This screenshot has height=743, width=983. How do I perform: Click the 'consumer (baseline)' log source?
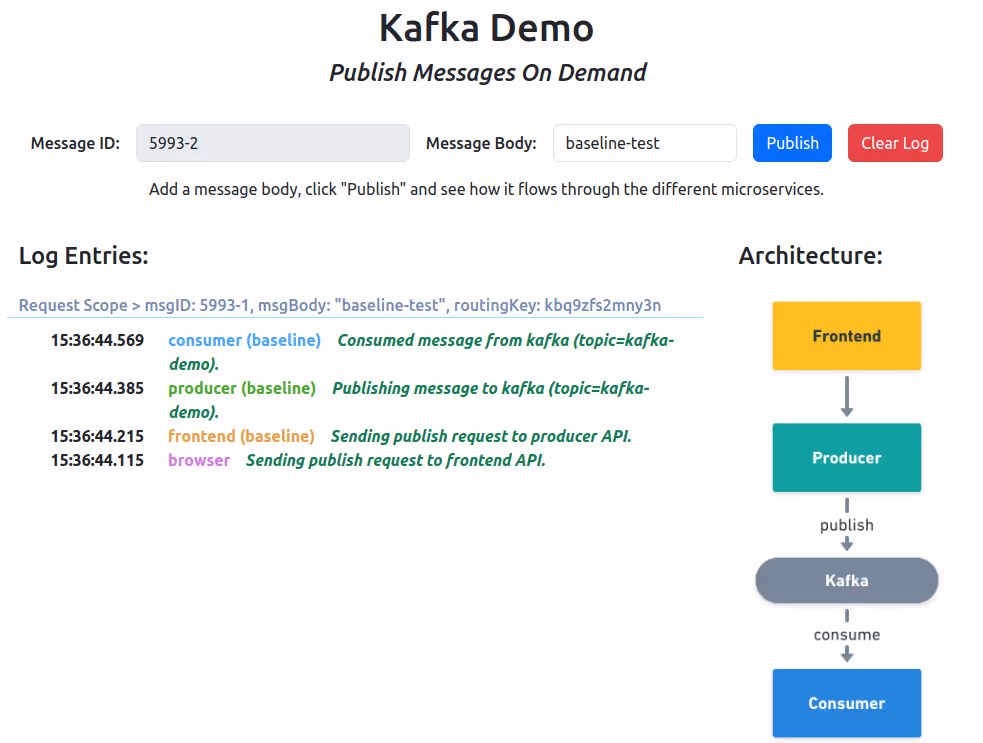coord(244,340)
